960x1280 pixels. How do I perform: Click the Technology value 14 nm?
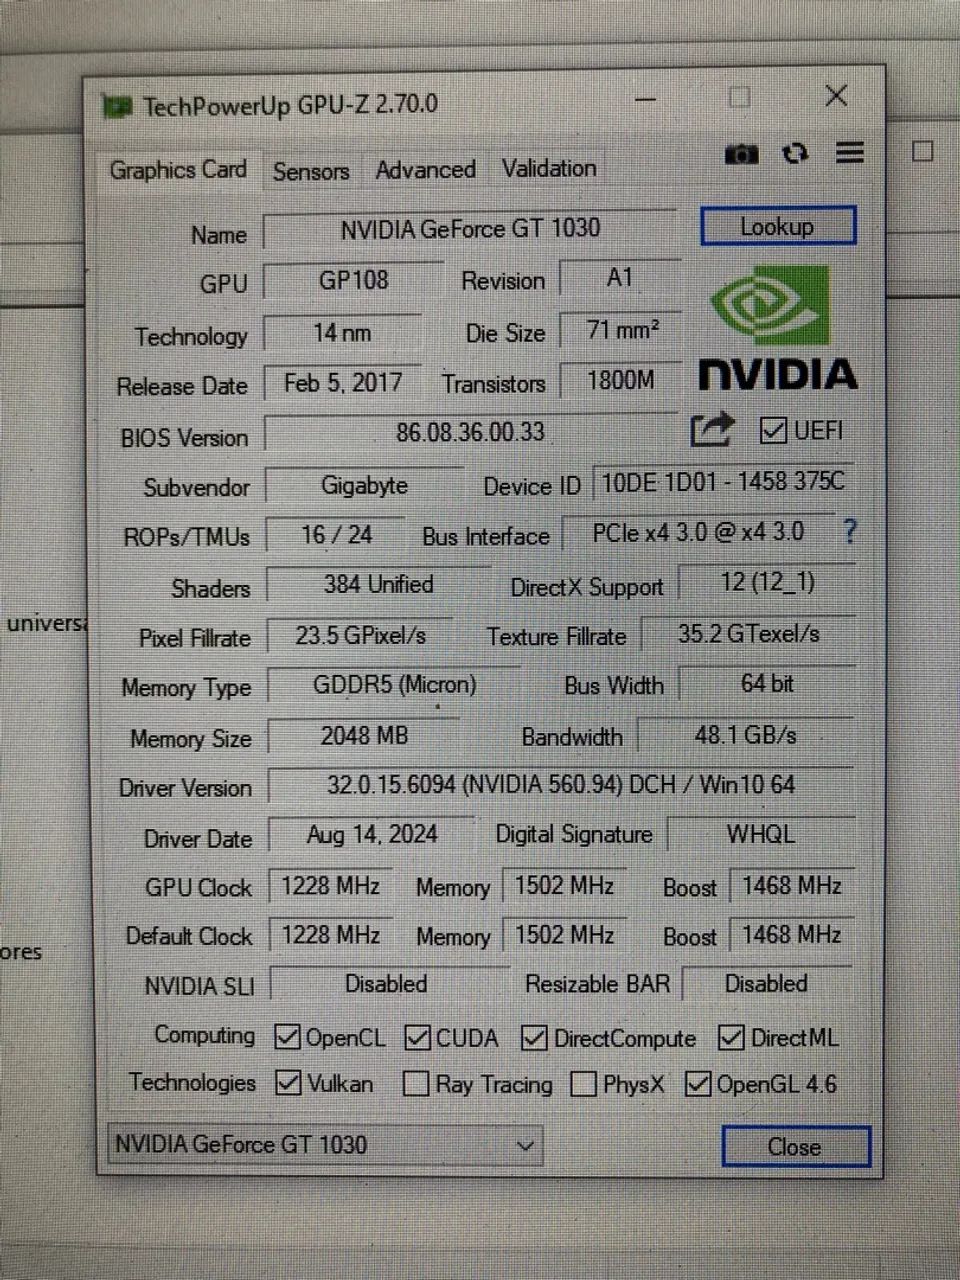342,333
